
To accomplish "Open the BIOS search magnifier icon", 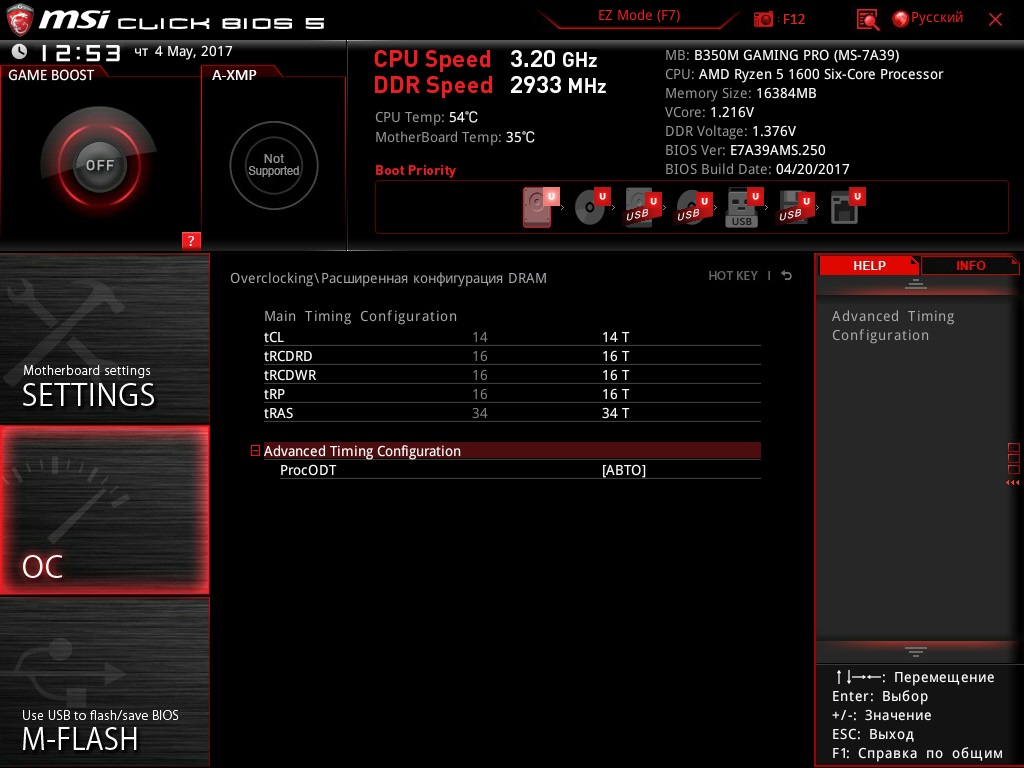I will point(867,20).
